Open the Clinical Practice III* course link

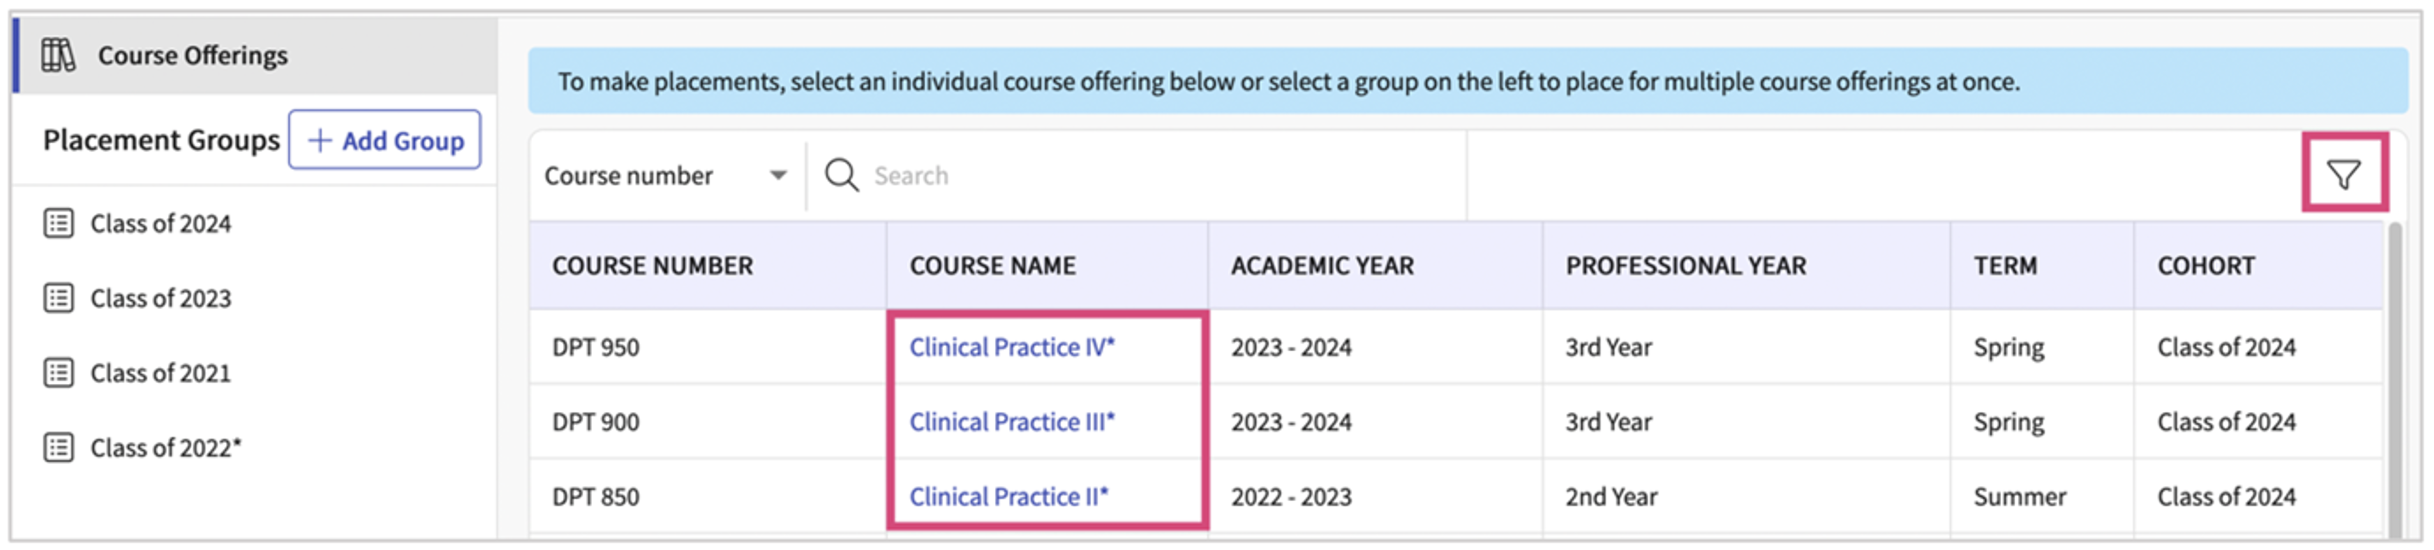[x=1011, y=422]
